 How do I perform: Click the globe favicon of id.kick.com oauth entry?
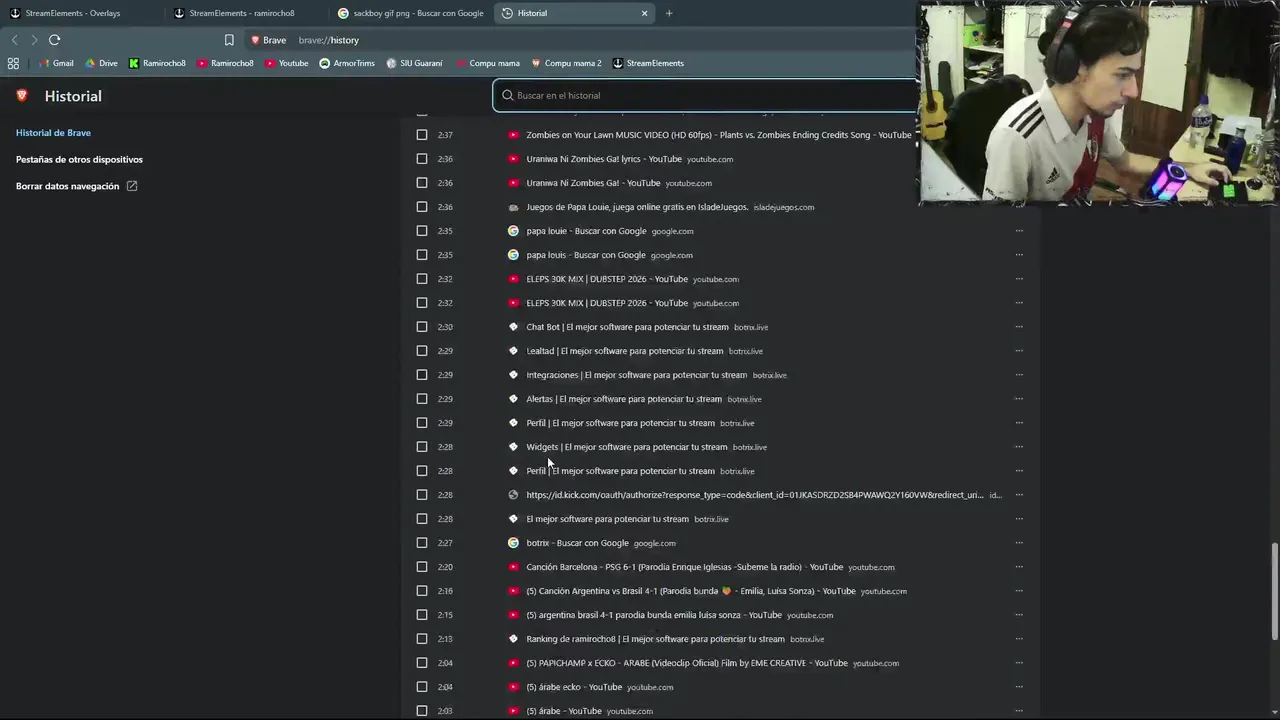coord(513,495)
